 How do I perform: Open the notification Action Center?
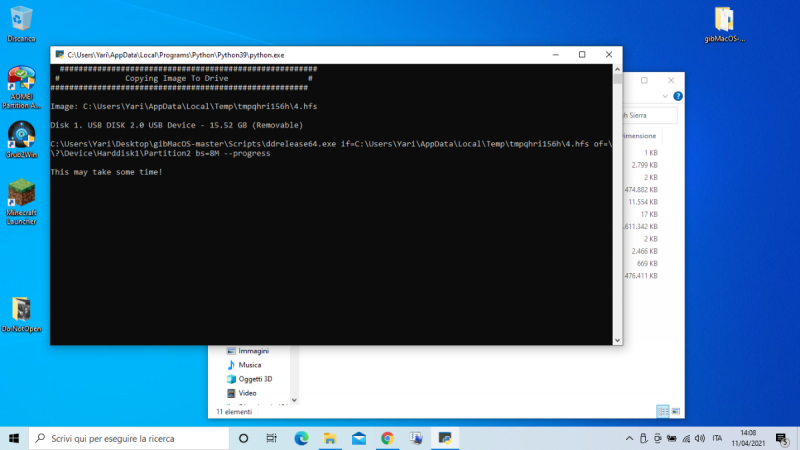point(782,438)
